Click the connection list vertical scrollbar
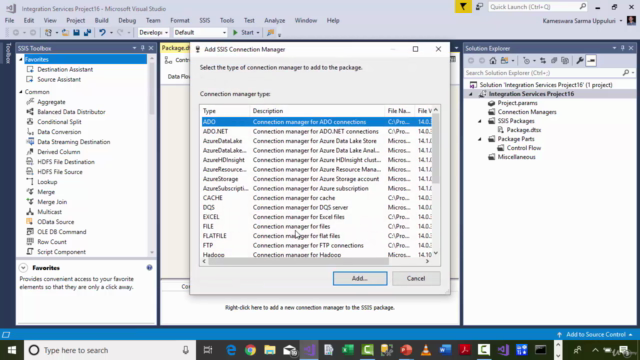This screenshot has width=640, height=360. [x=436, y=149]
